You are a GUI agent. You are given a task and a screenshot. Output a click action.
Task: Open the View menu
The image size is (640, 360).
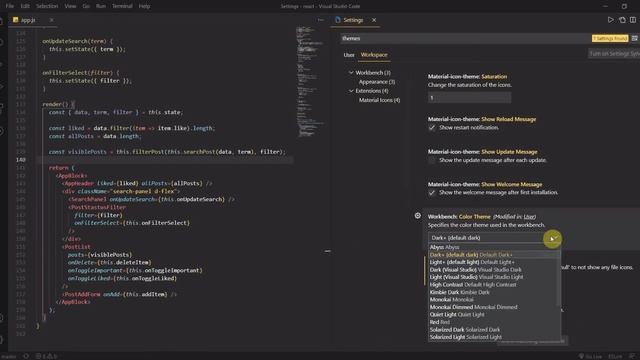pyautogui.click(x=70, y=6)
